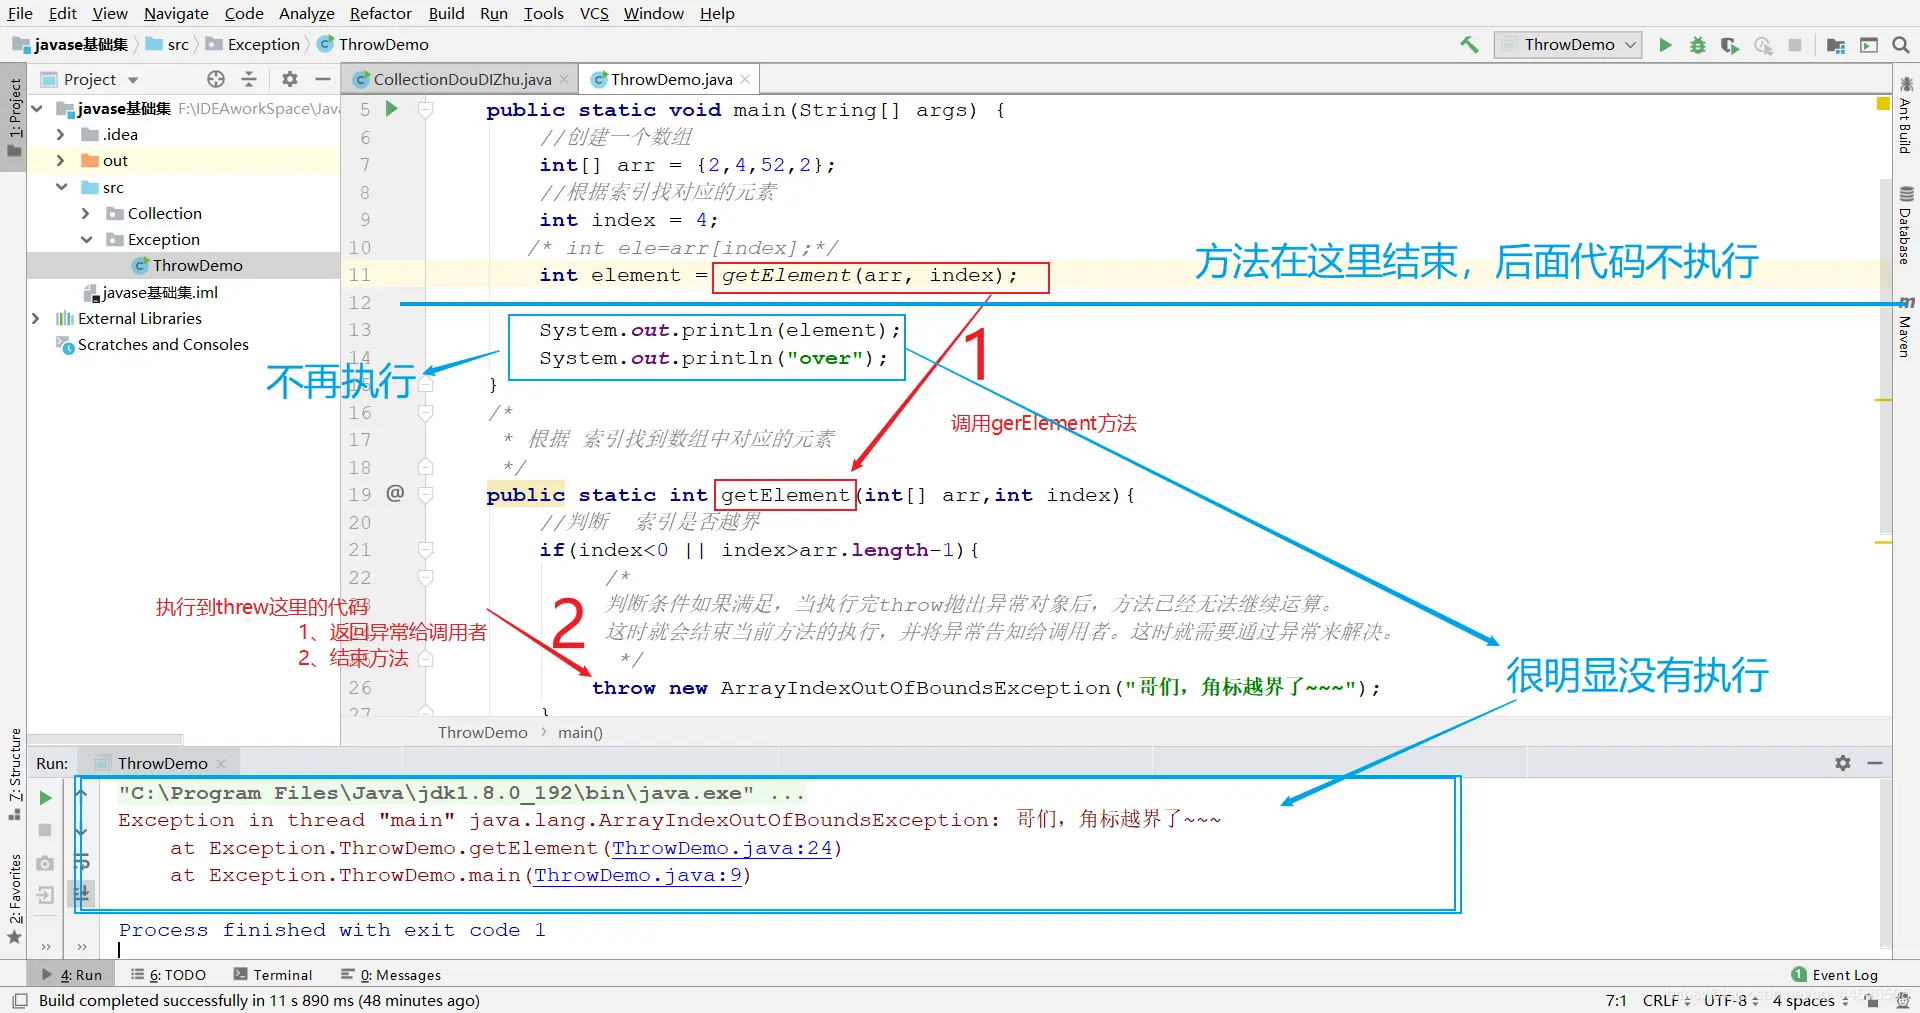Image resolution: width=1920 pixels, height=1013 pixels.
Task: Open the File menu
Action: click(x=20, y=13)
